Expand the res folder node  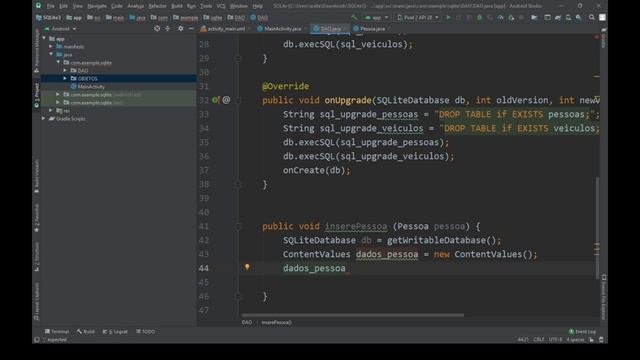(x=51, y=110)
